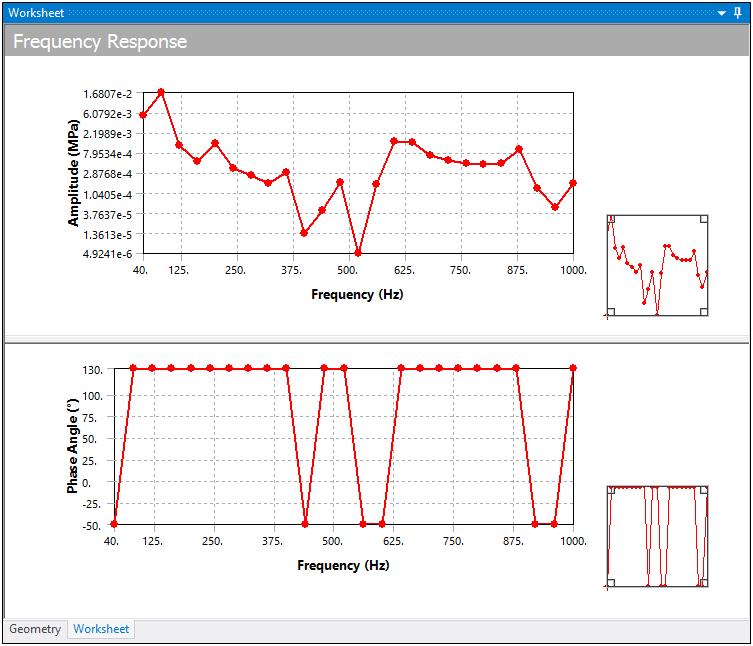The image size is (753, 646).
Task: Select the lowest amplitude point near 500 Hz
Action: coord(358,253)
